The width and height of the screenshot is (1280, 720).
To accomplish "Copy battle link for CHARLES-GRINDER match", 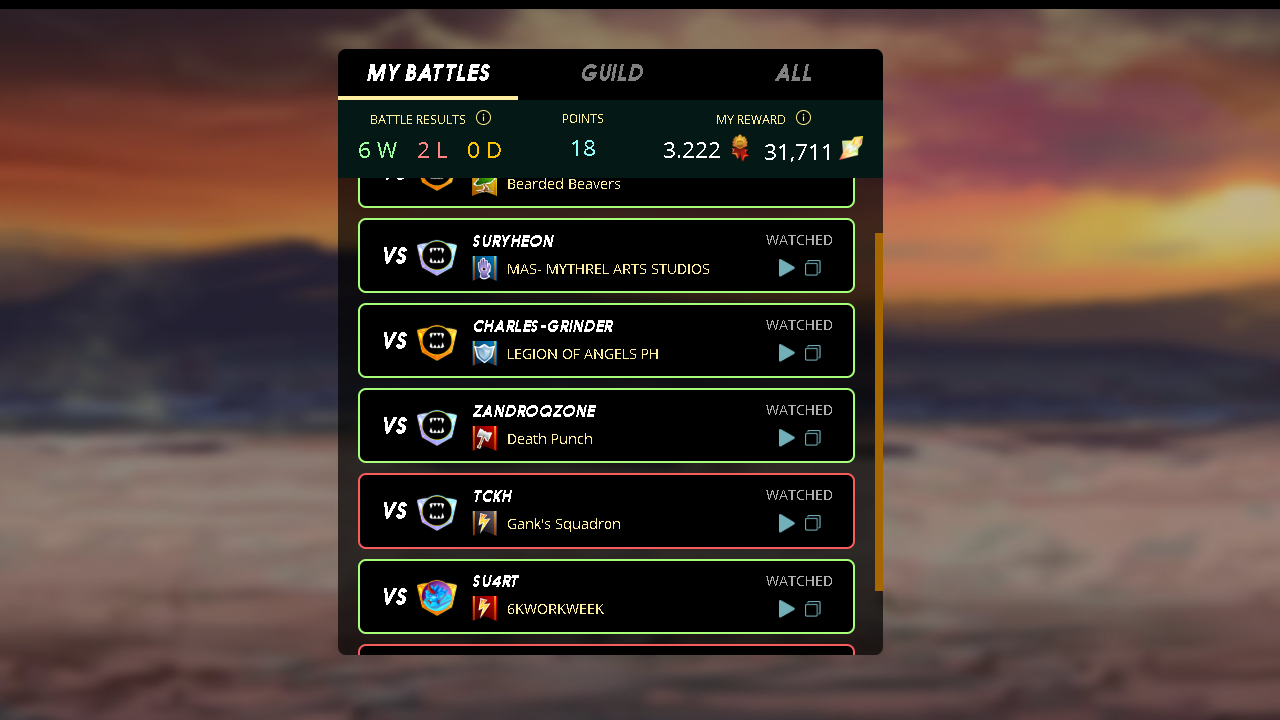I will coord(813,353).
